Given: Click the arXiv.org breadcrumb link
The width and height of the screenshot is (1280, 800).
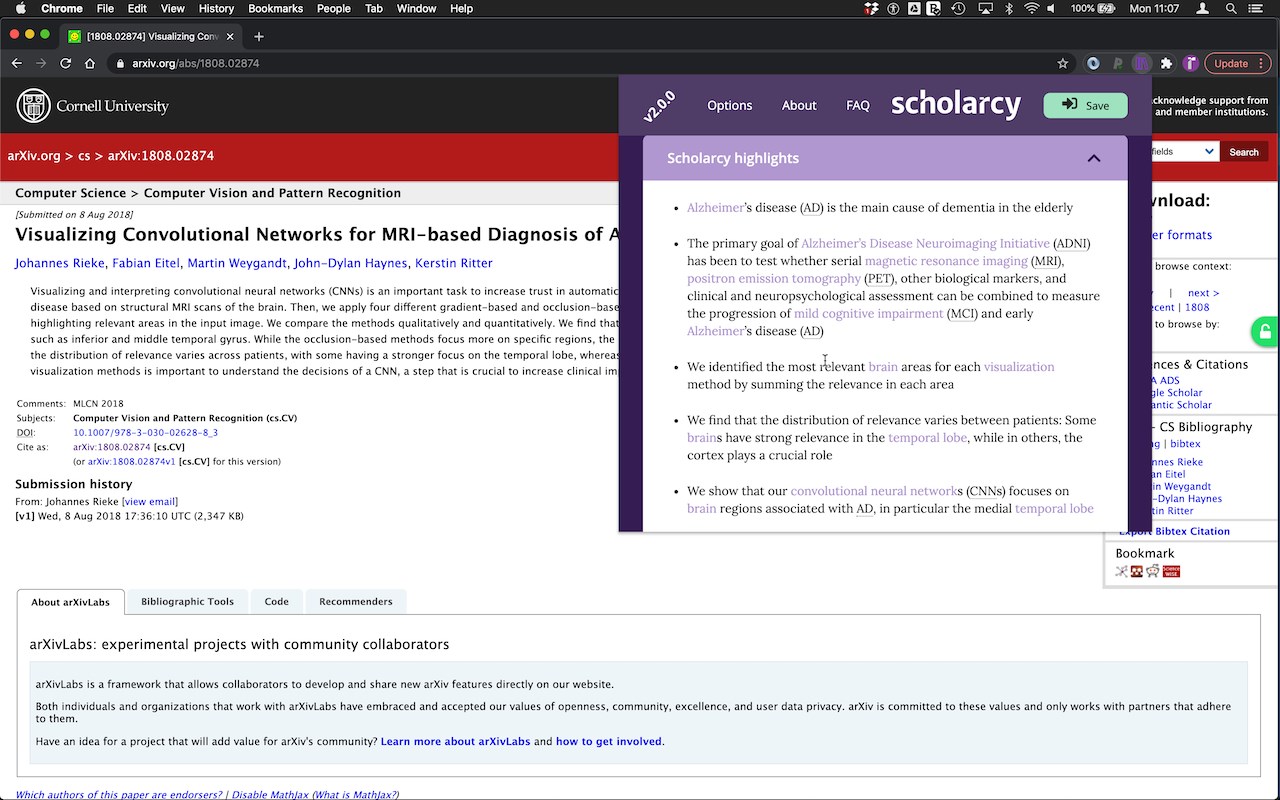Looking at the screenshot, I should click(34, 155).
